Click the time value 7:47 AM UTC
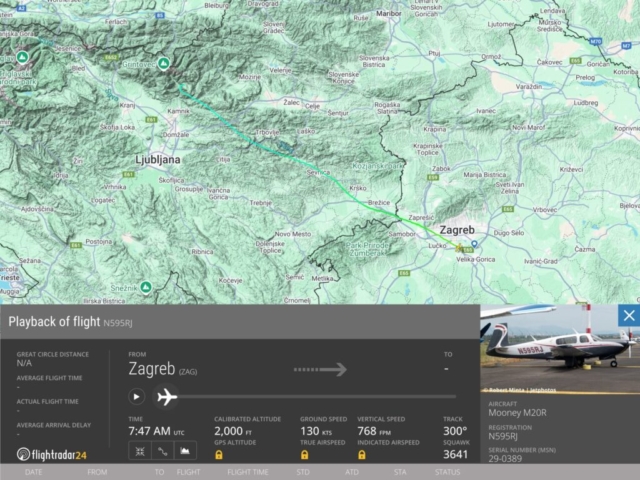This screenshot has height=480, width=640. [156, 431]
